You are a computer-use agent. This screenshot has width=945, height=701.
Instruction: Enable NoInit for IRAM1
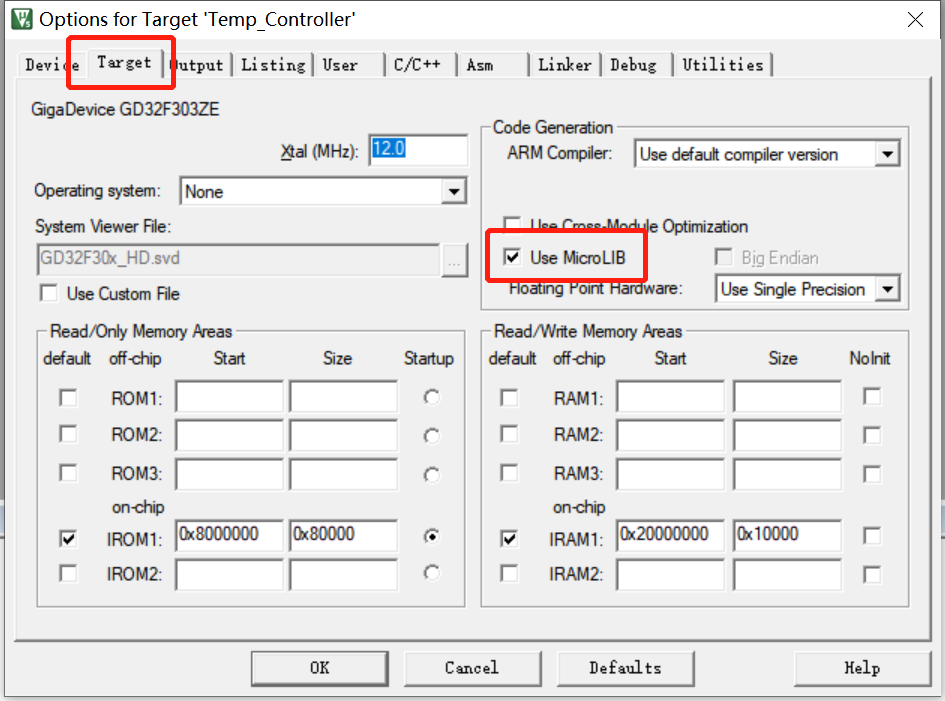pos(871,537)
